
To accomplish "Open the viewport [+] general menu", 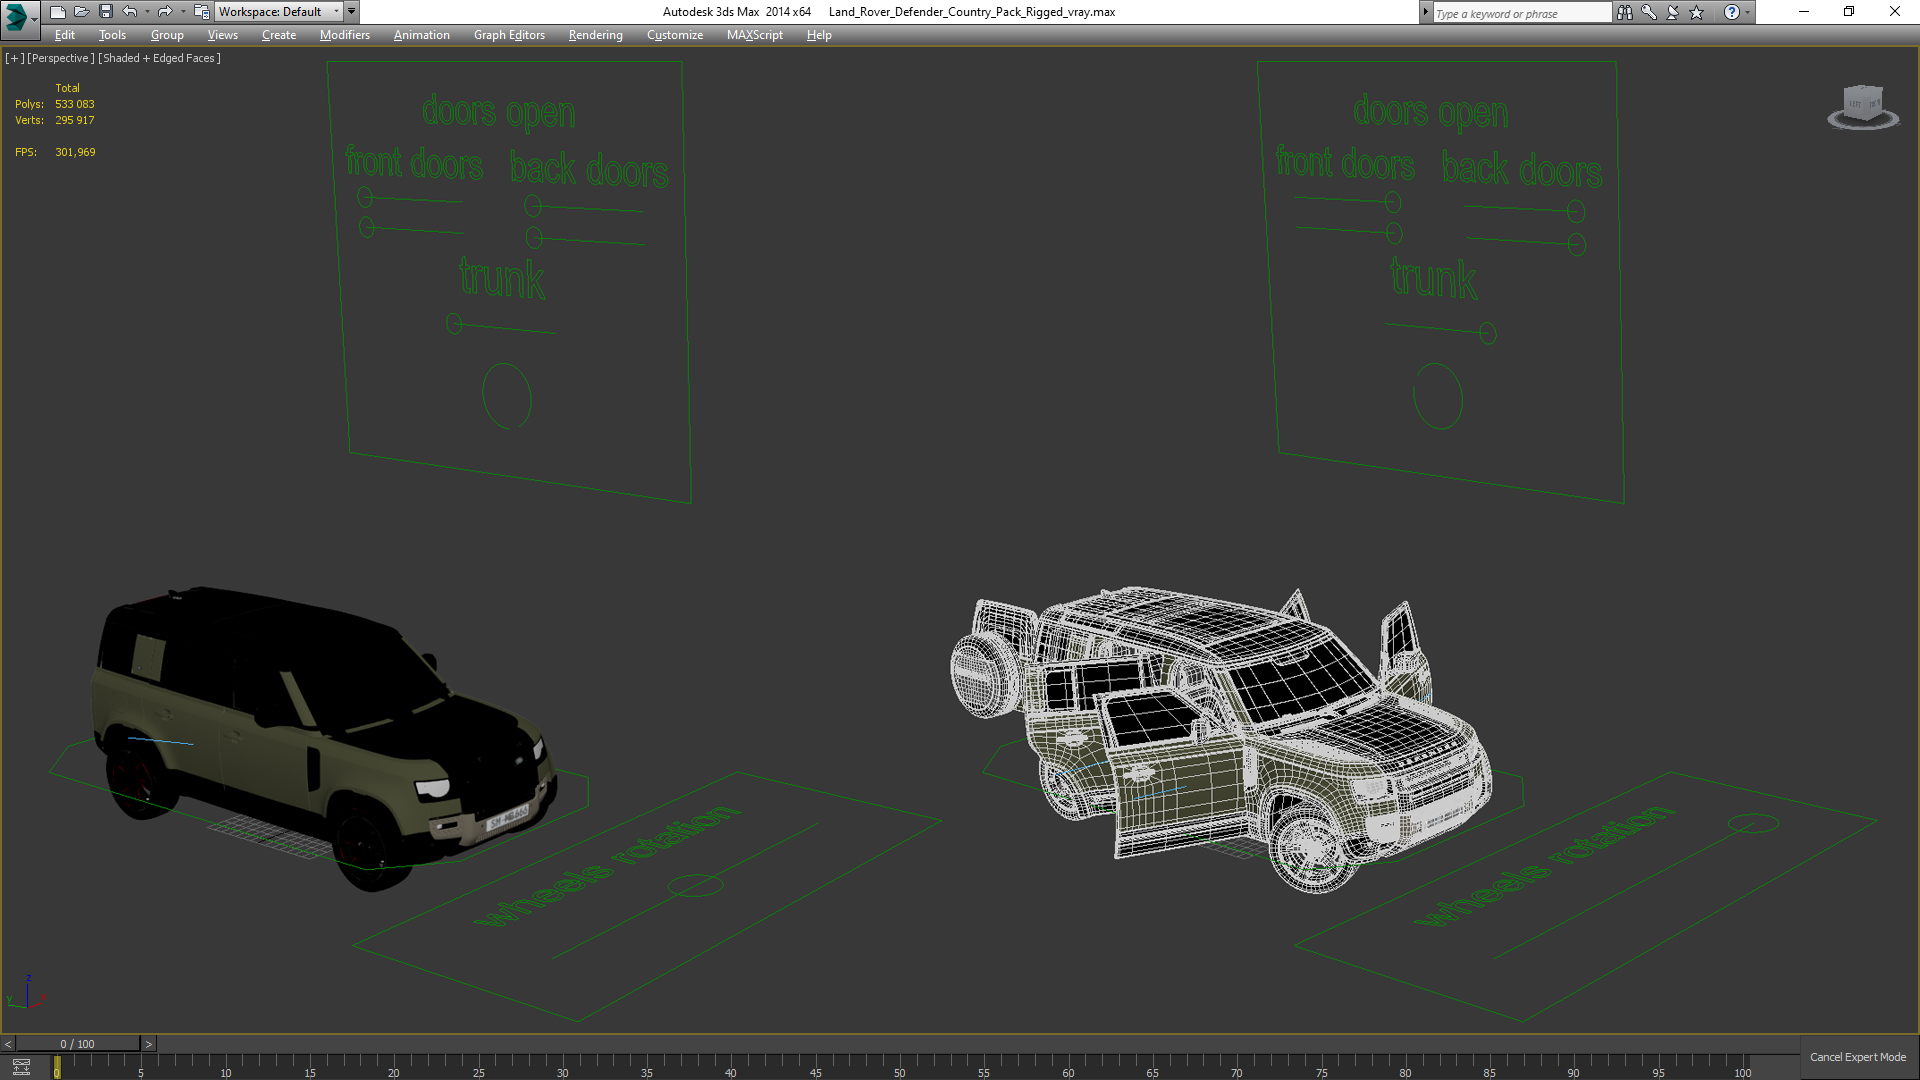I will coord(15,58).
